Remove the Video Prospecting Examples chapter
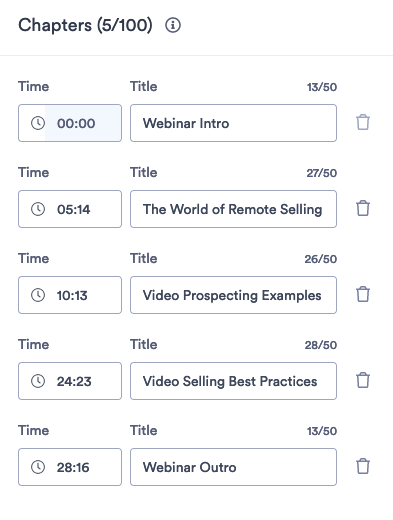This screenshot has height=520, width=393. (363, 294)
